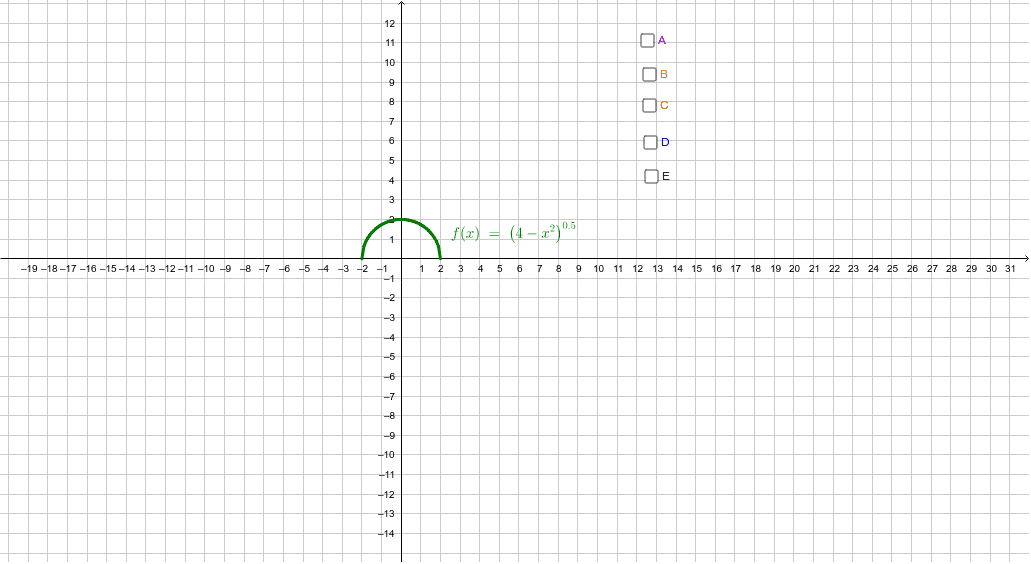Viewport: 1031px width, 564px height.
Task: Click x-axis label 10
Action: pos(598,269)
